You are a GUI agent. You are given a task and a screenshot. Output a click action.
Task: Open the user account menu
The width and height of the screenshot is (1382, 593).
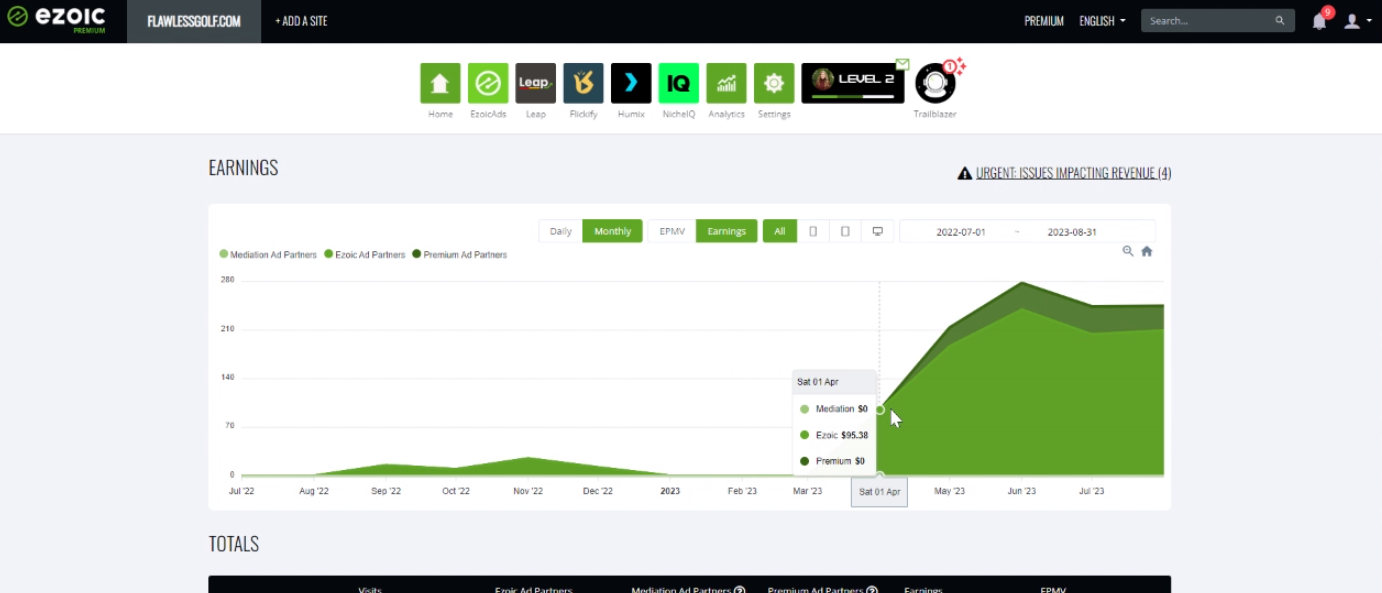pos(1355,21)
